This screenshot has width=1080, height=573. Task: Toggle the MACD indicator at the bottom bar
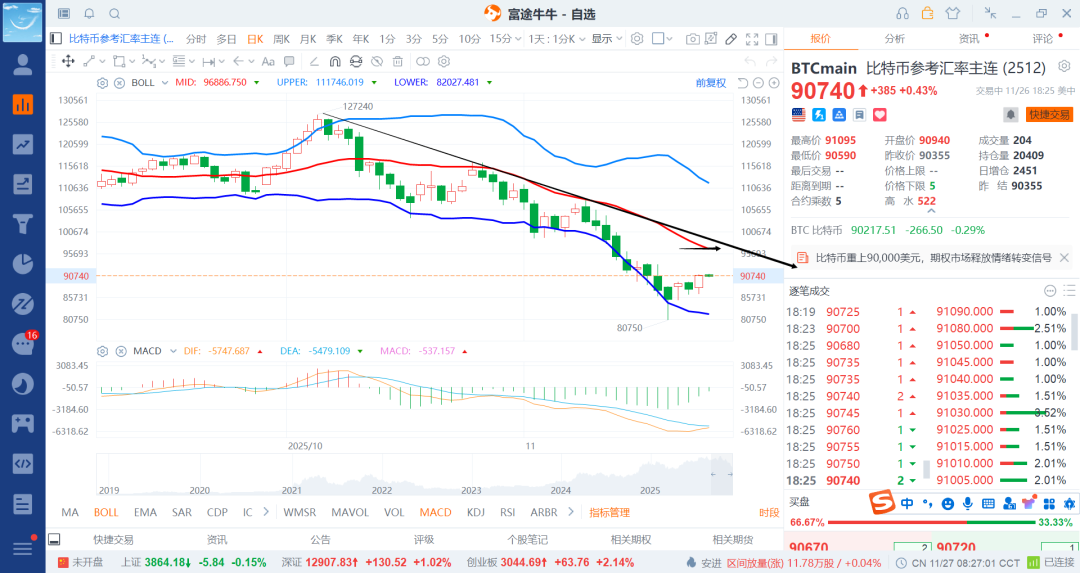435,512
